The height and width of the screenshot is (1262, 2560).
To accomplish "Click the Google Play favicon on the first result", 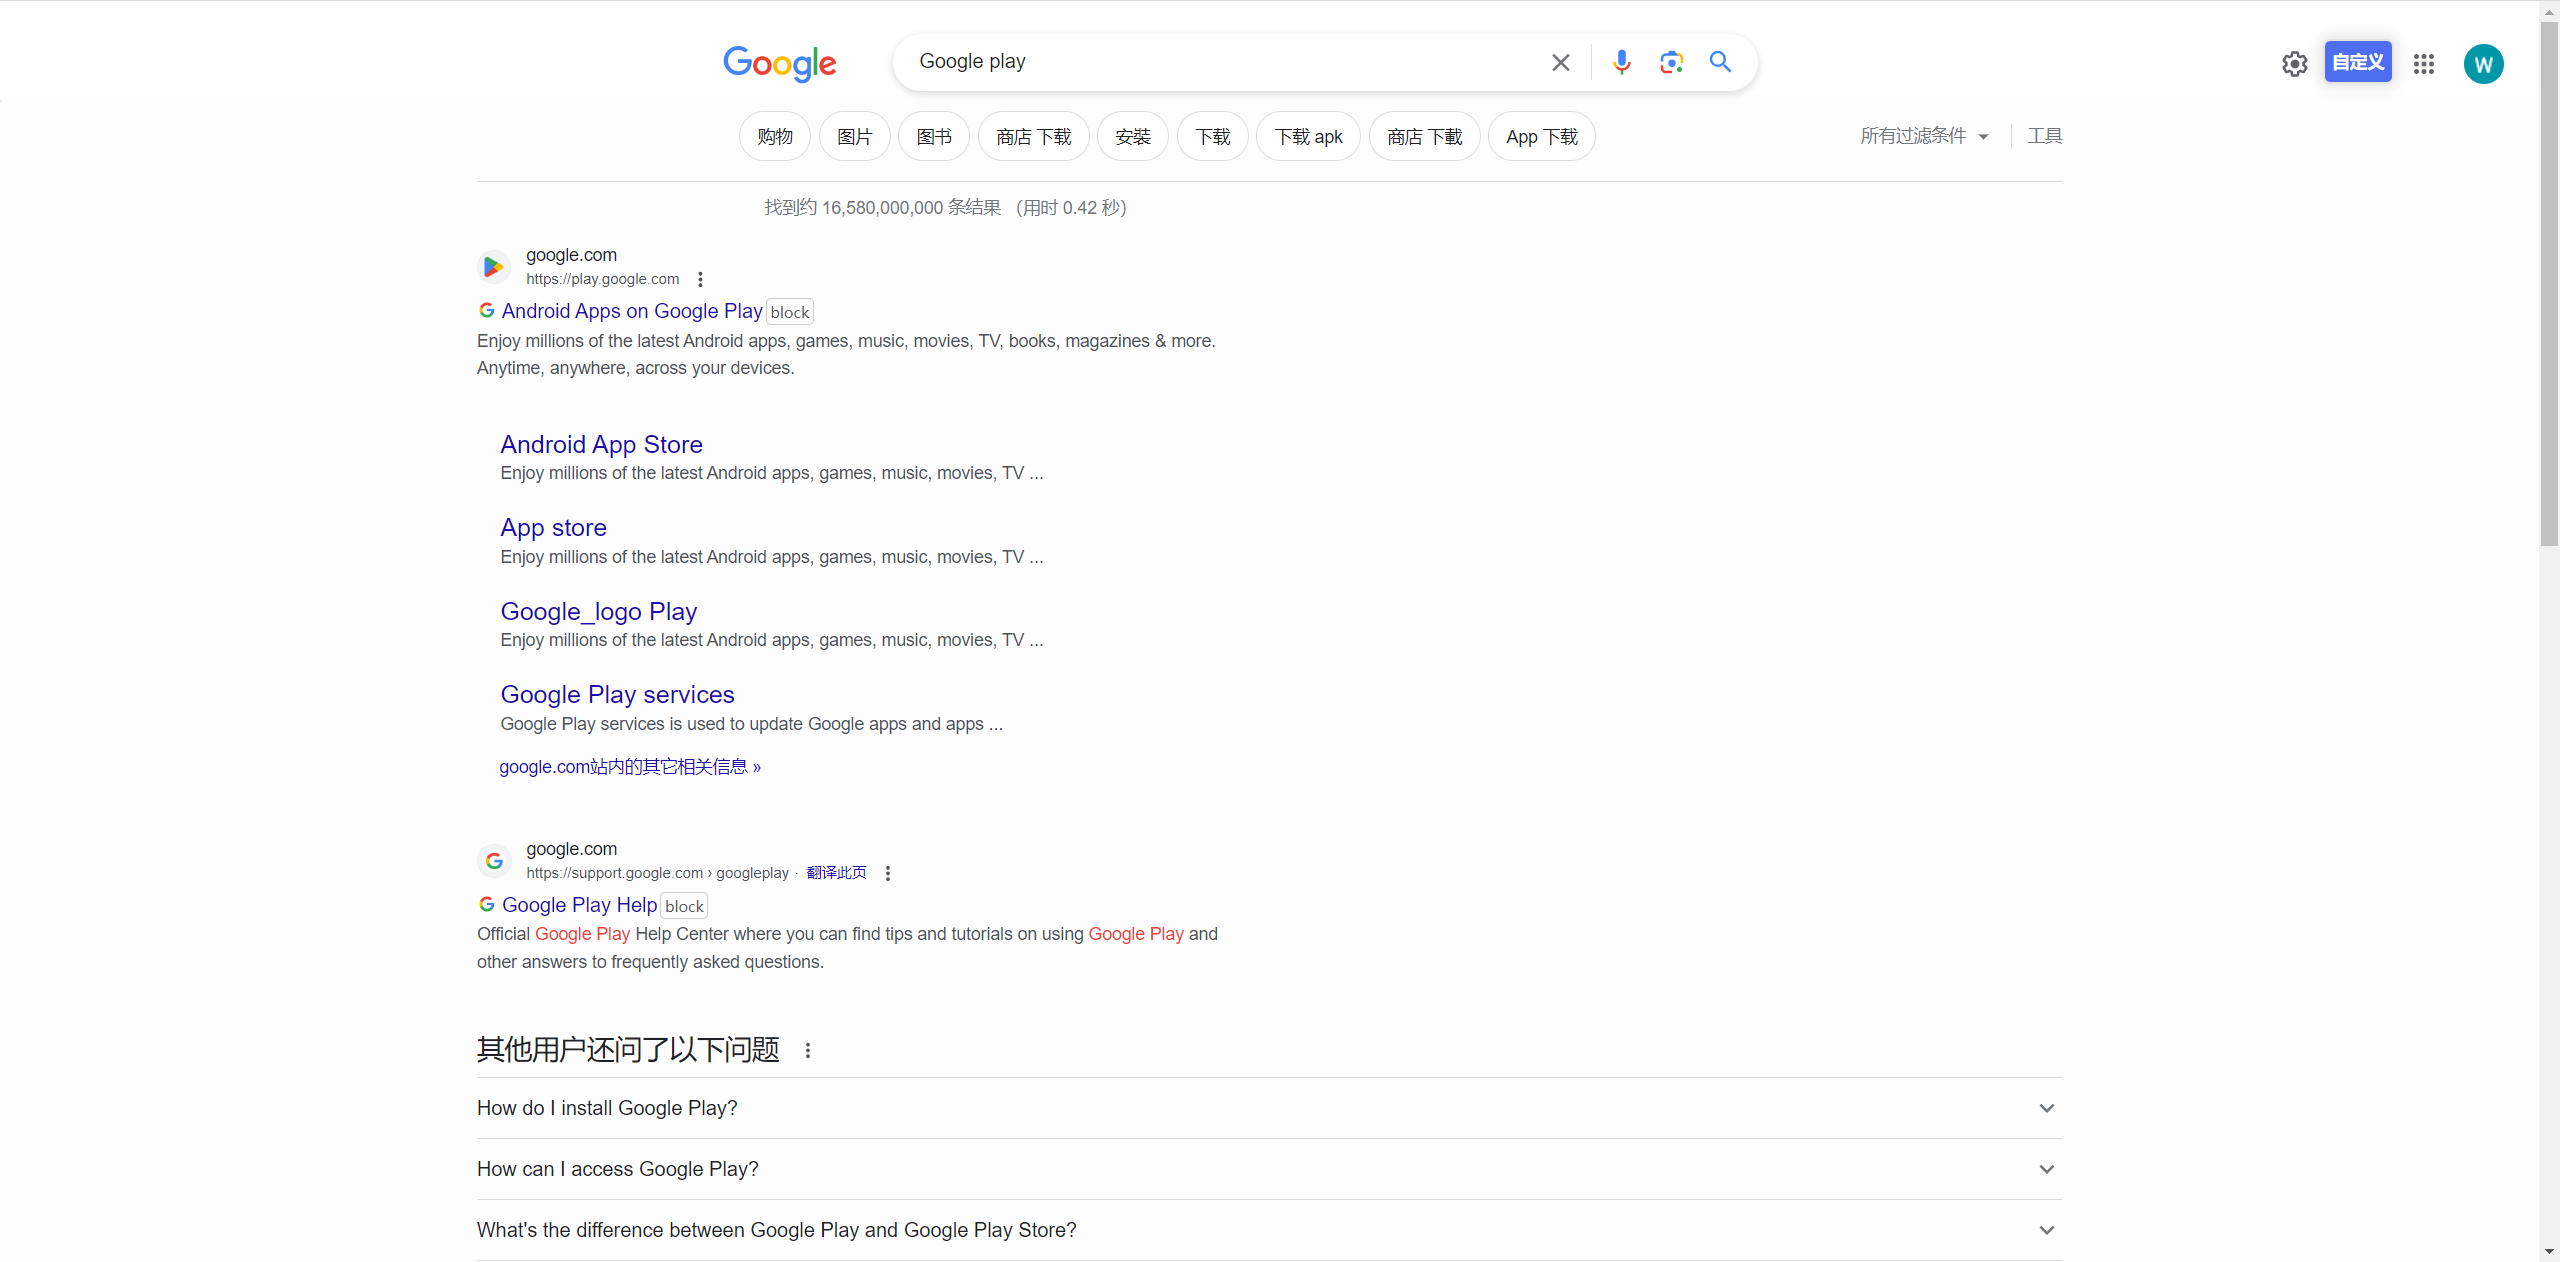I will [493, 266].
